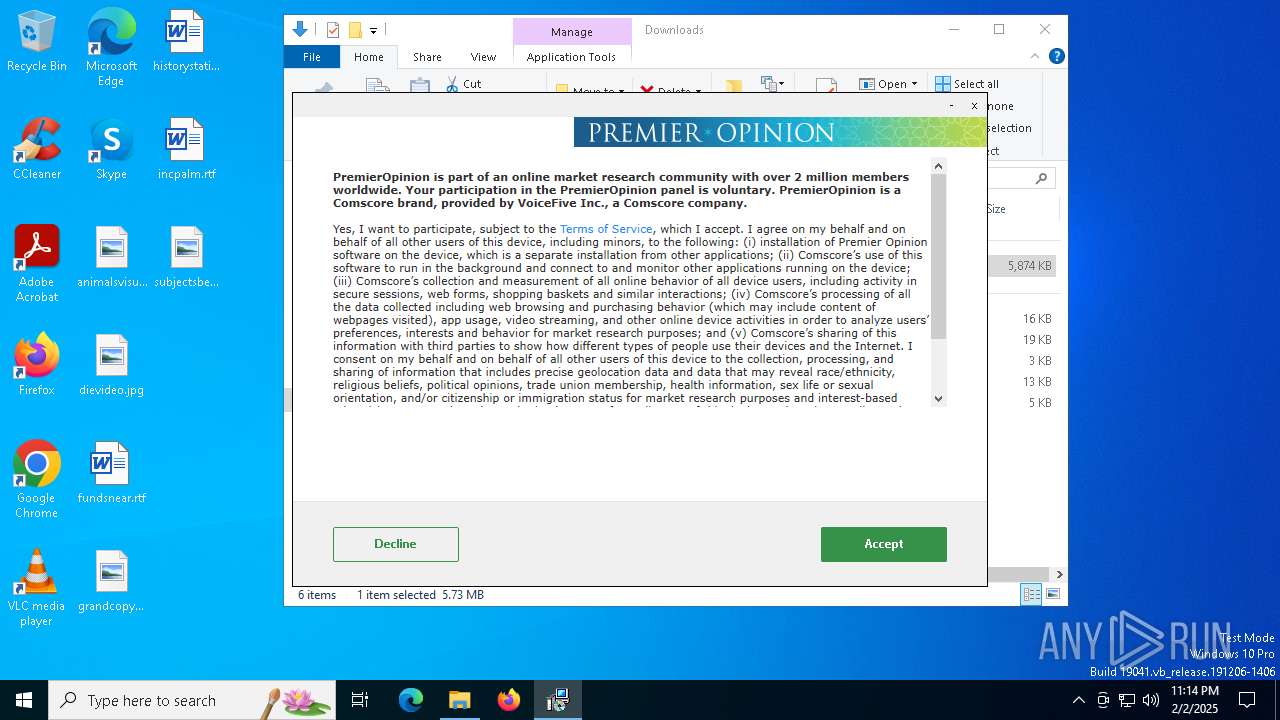
Task: Click the 16 KB size cell
Action: coord(1037,319)
